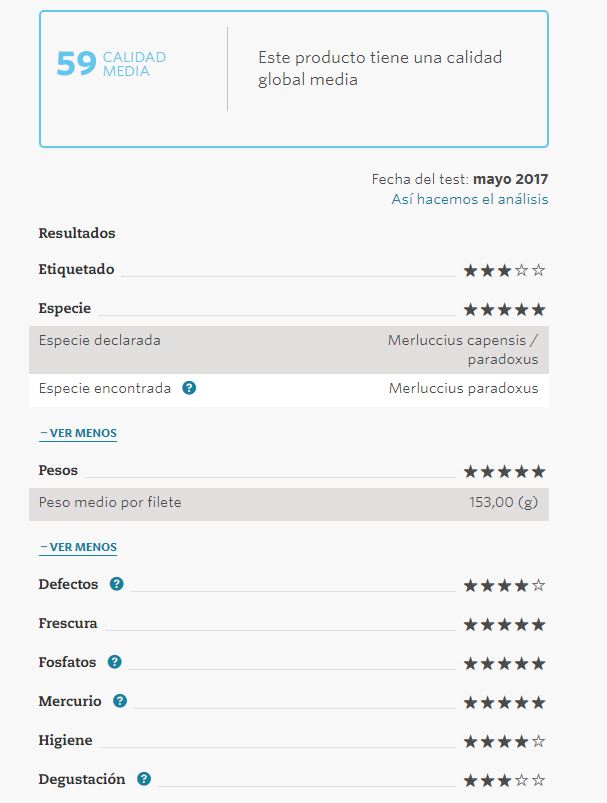Screen dimensions: 607x803
Task: Open 'Así hacemos el análisis' link
Action: pyautogui.click(x=469, y=199)
